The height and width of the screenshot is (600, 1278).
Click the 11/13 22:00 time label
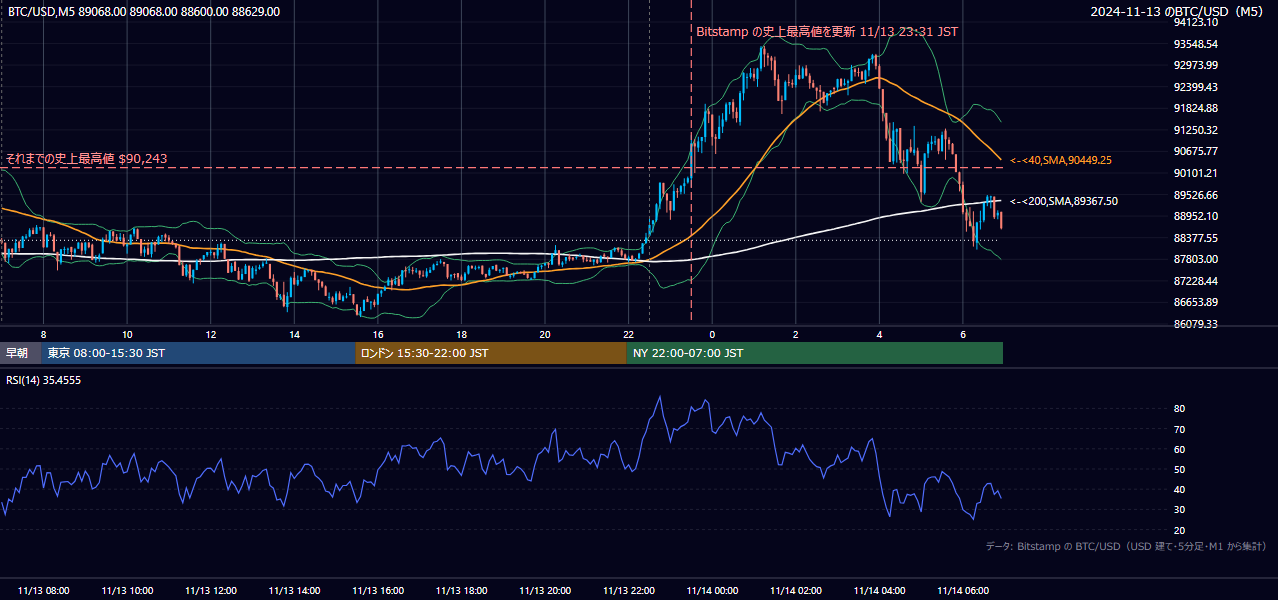click(628, 591)
